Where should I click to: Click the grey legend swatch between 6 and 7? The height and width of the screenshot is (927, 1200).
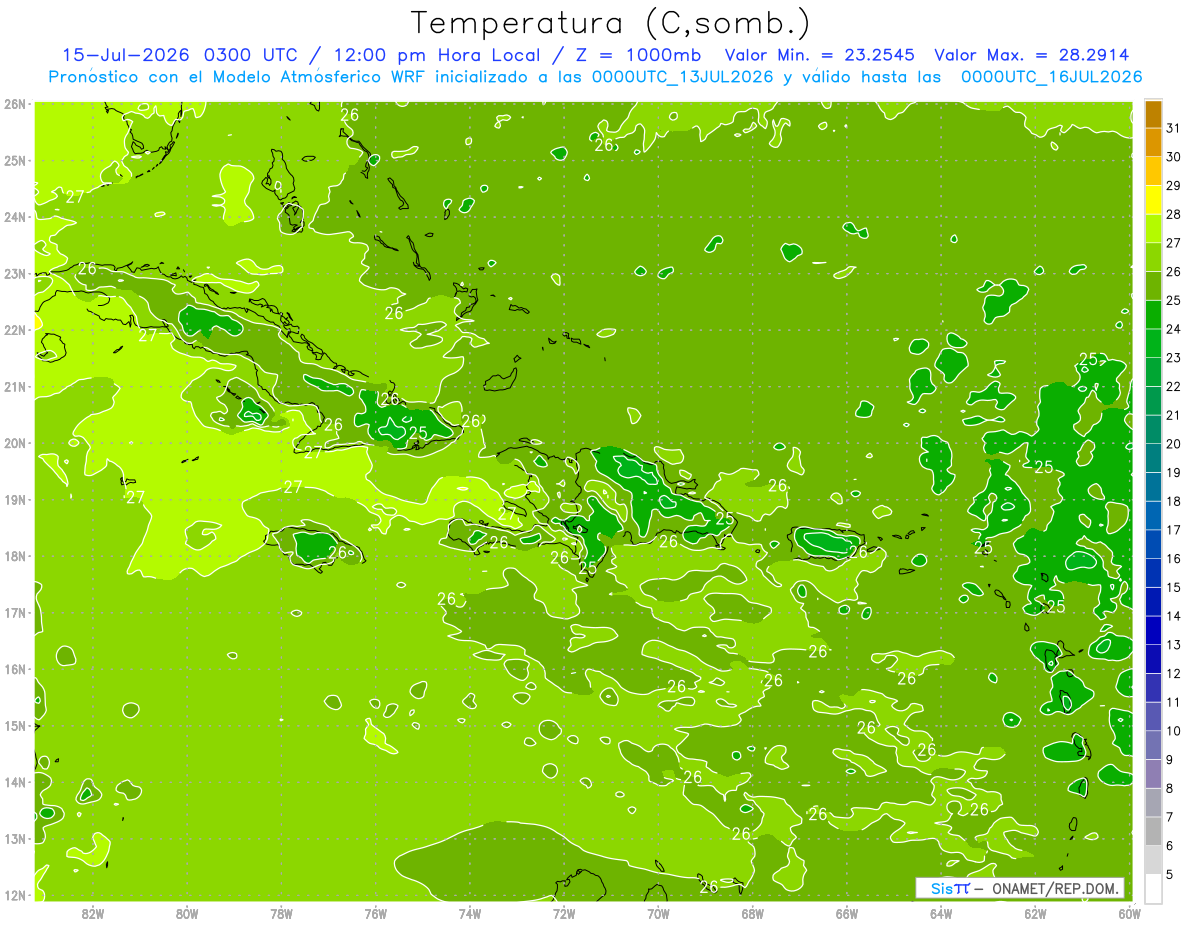pyautogui.click(x=1154, y=831)
